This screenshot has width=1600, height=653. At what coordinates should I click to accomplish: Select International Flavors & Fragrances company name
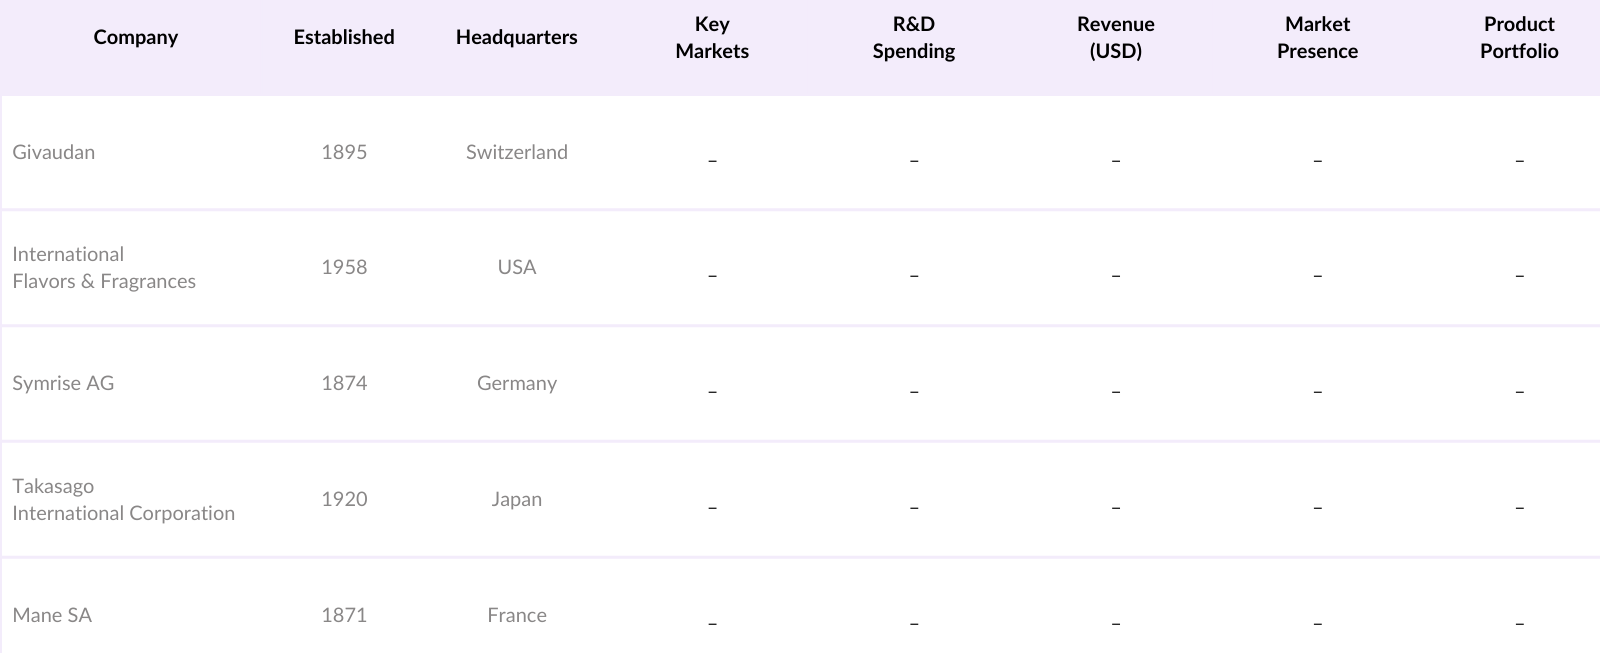pyautogui.click(x=104, y=268)
